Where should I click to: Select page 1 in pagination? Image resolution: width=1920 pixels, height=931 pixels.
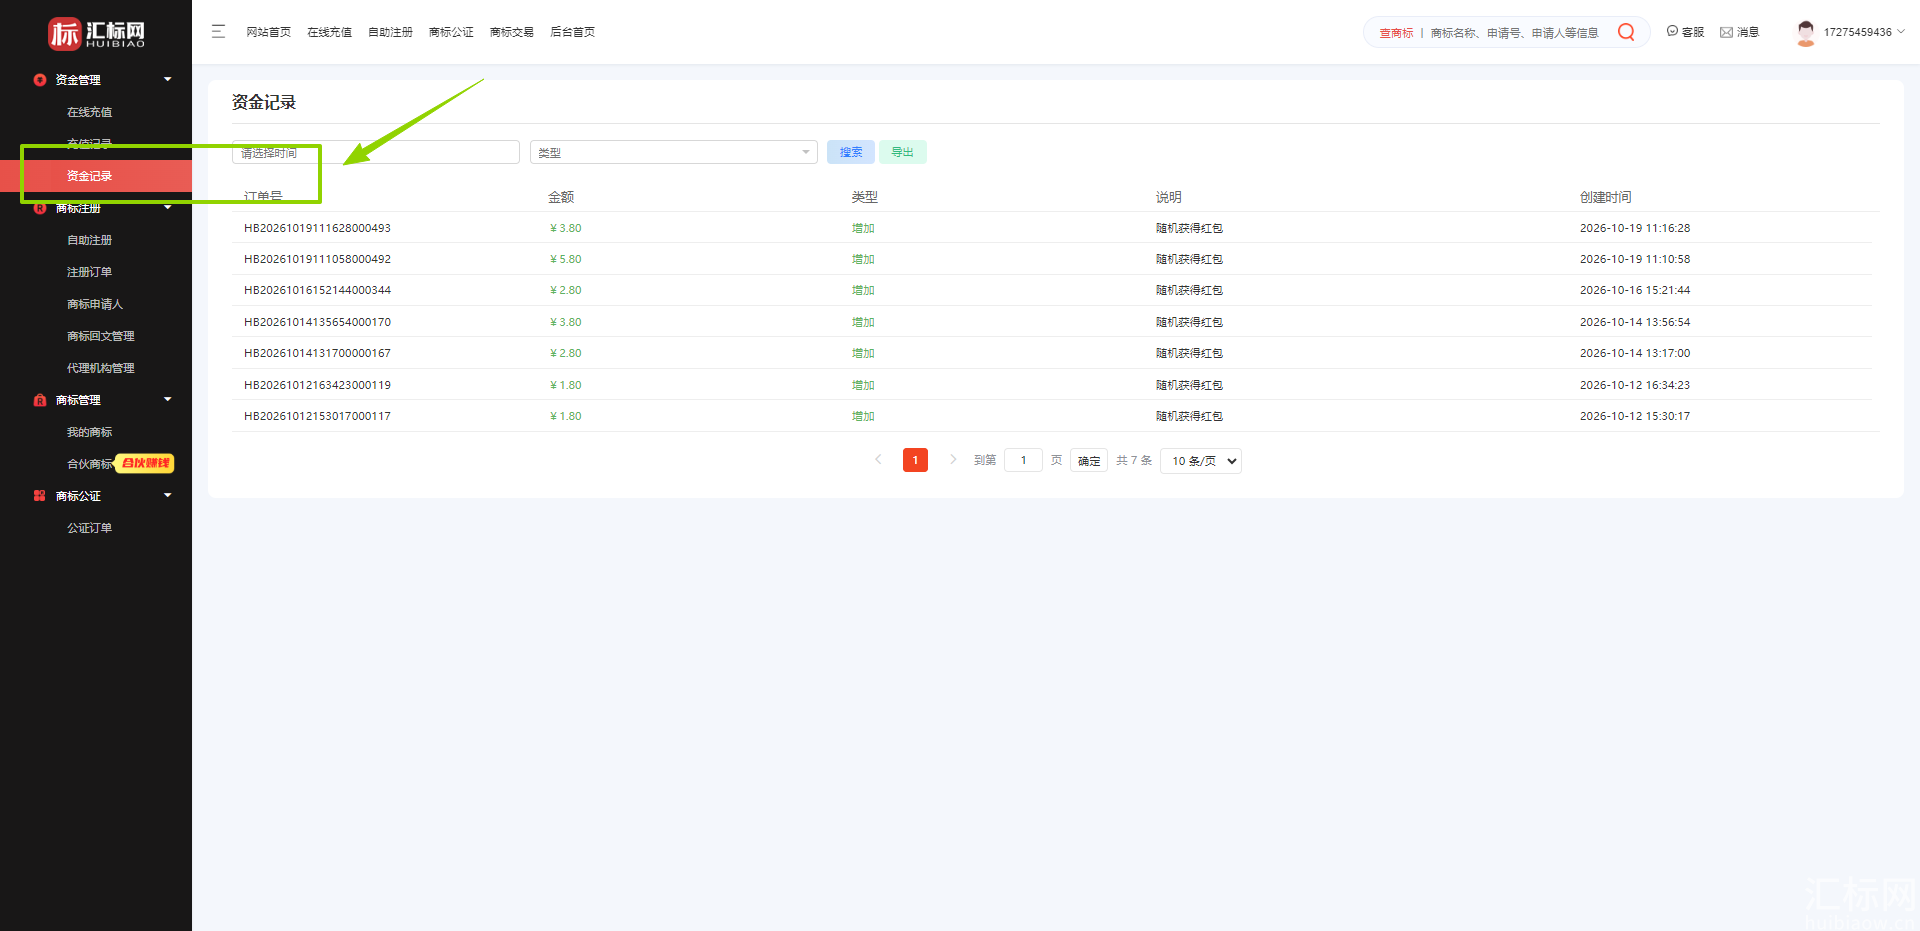915,460
